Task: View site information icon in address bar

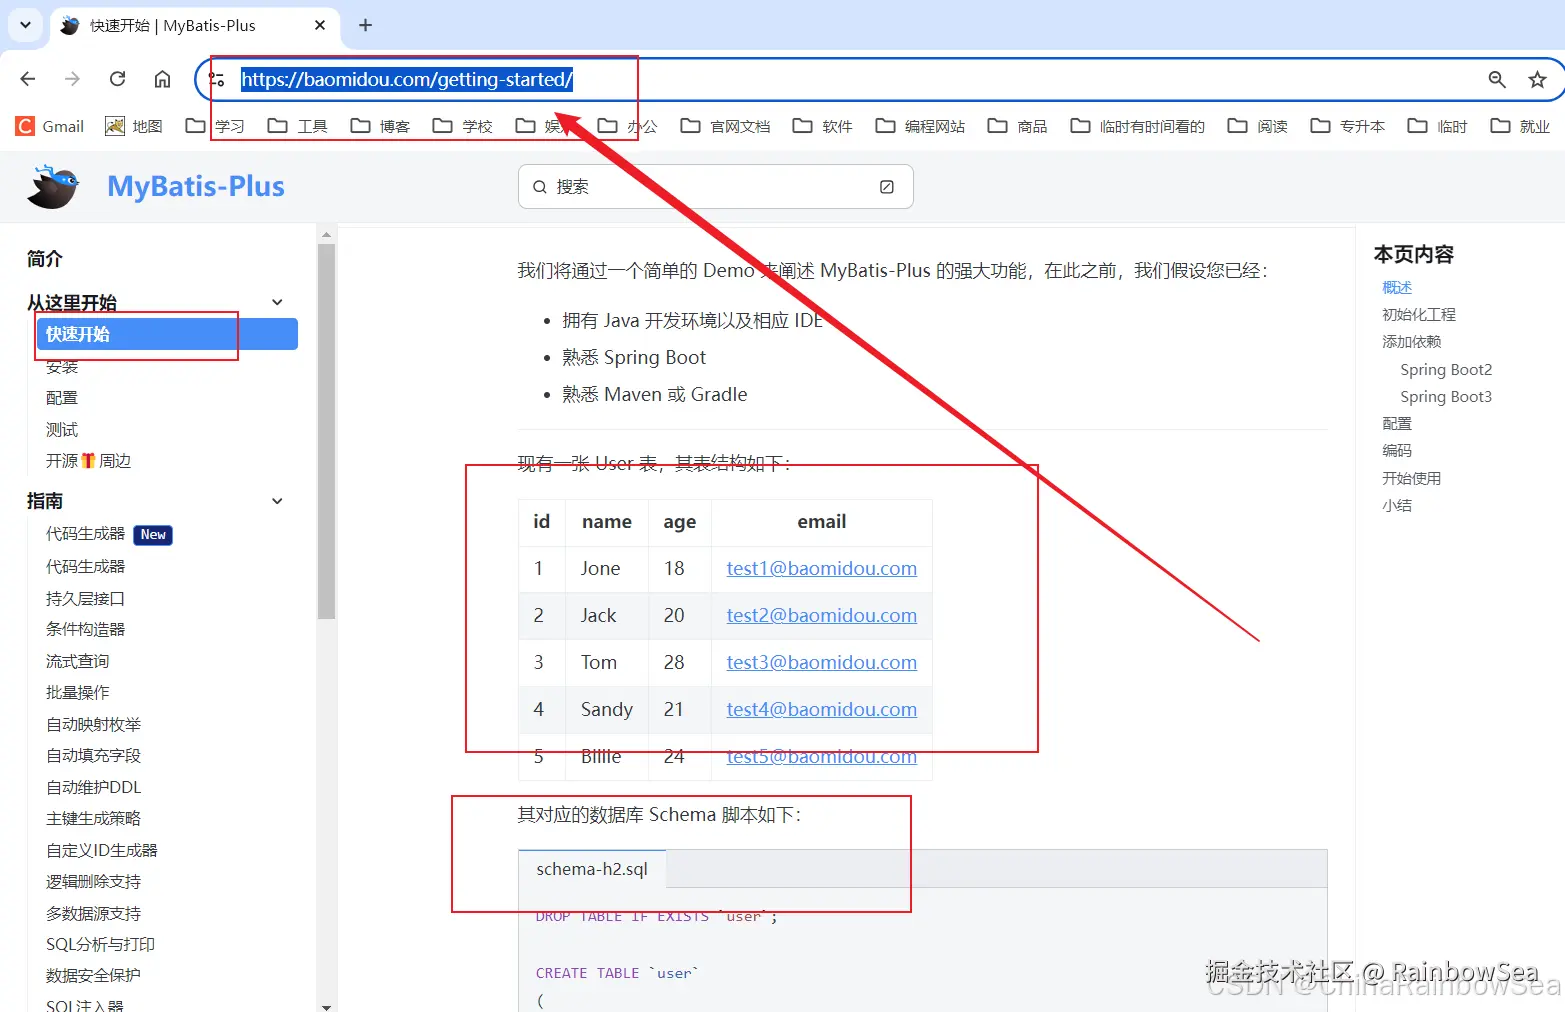Action: pyautogui.click(x=217, y=79)
